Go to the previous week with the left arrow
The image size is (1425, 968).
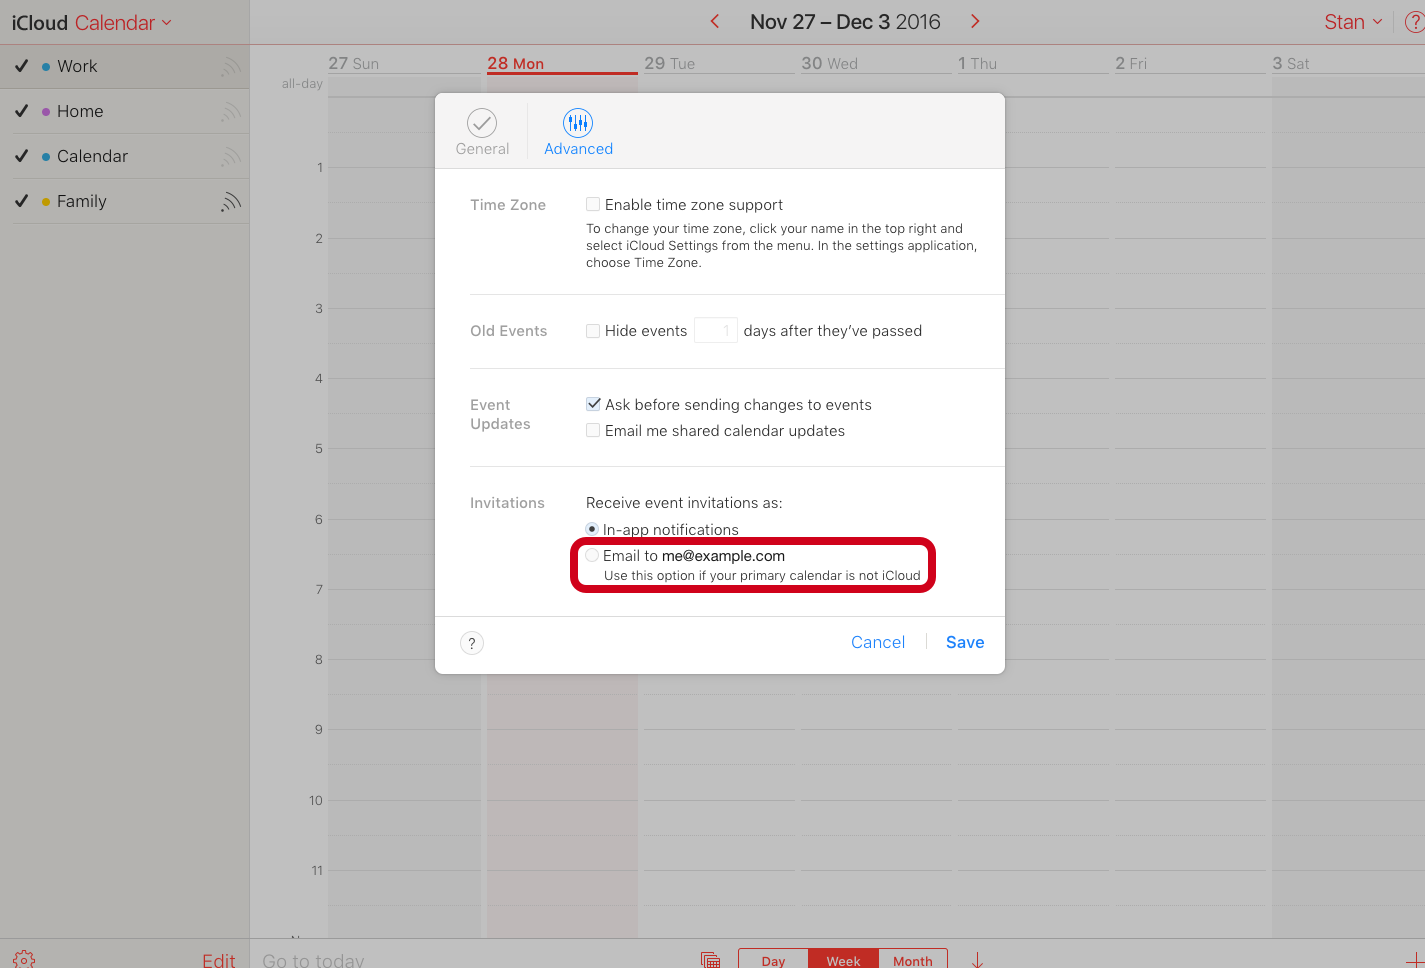(714, 20)
